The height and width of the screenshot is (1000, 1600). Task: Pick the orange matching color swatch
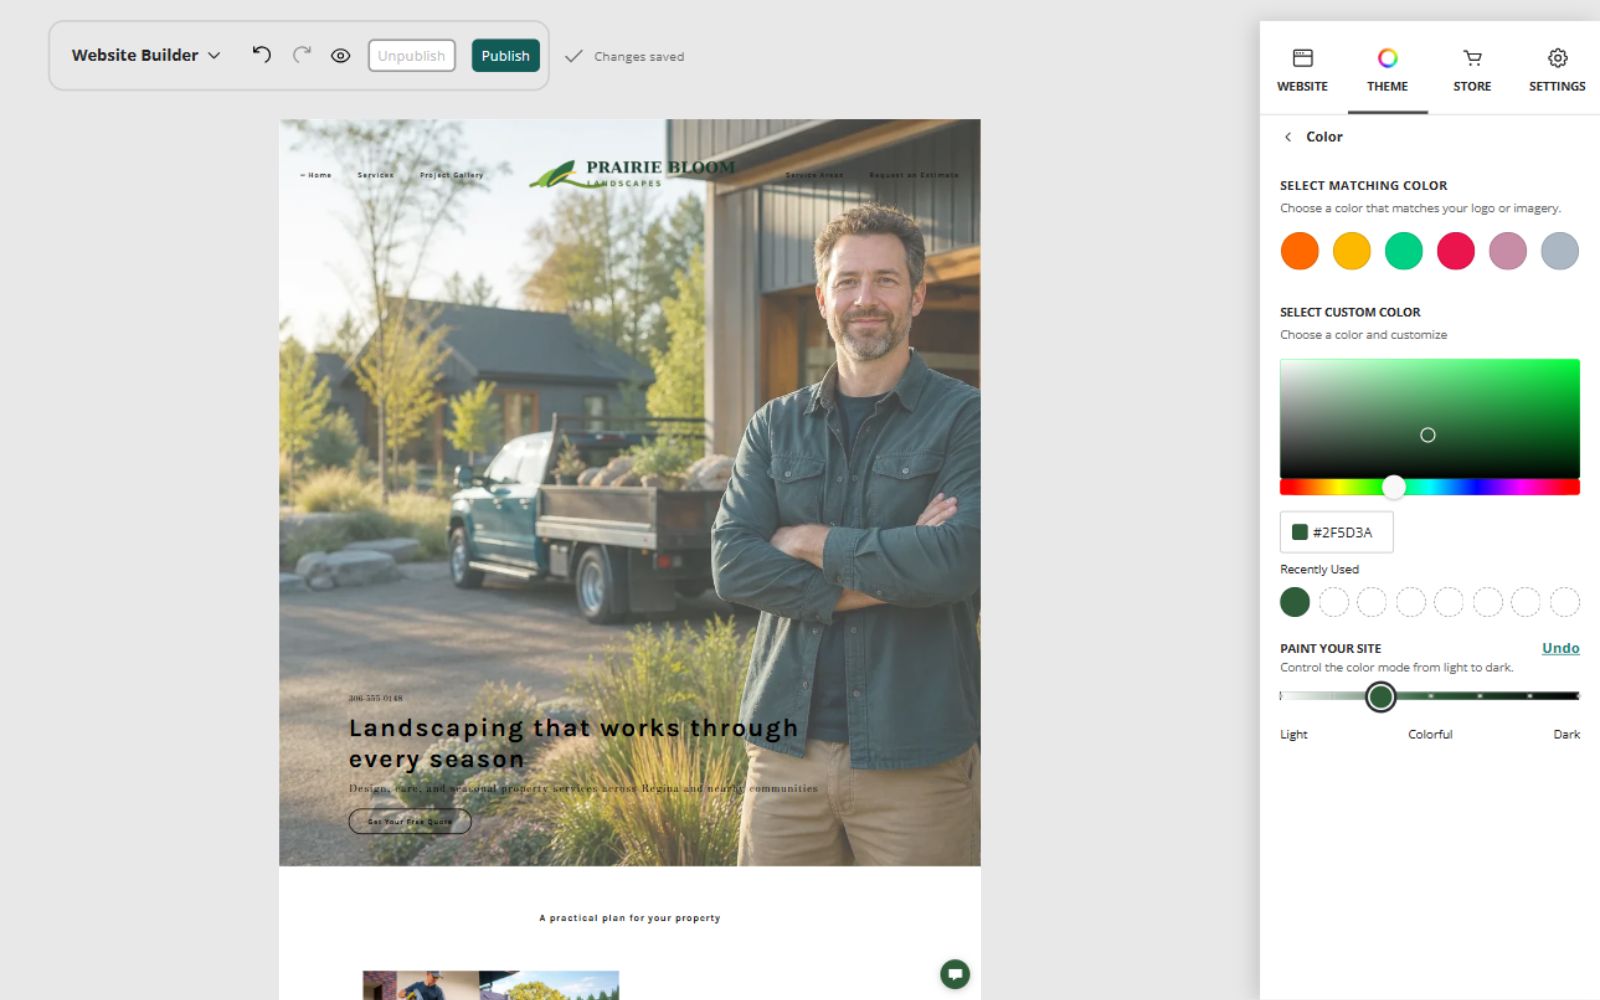(x=1299, y=251)
